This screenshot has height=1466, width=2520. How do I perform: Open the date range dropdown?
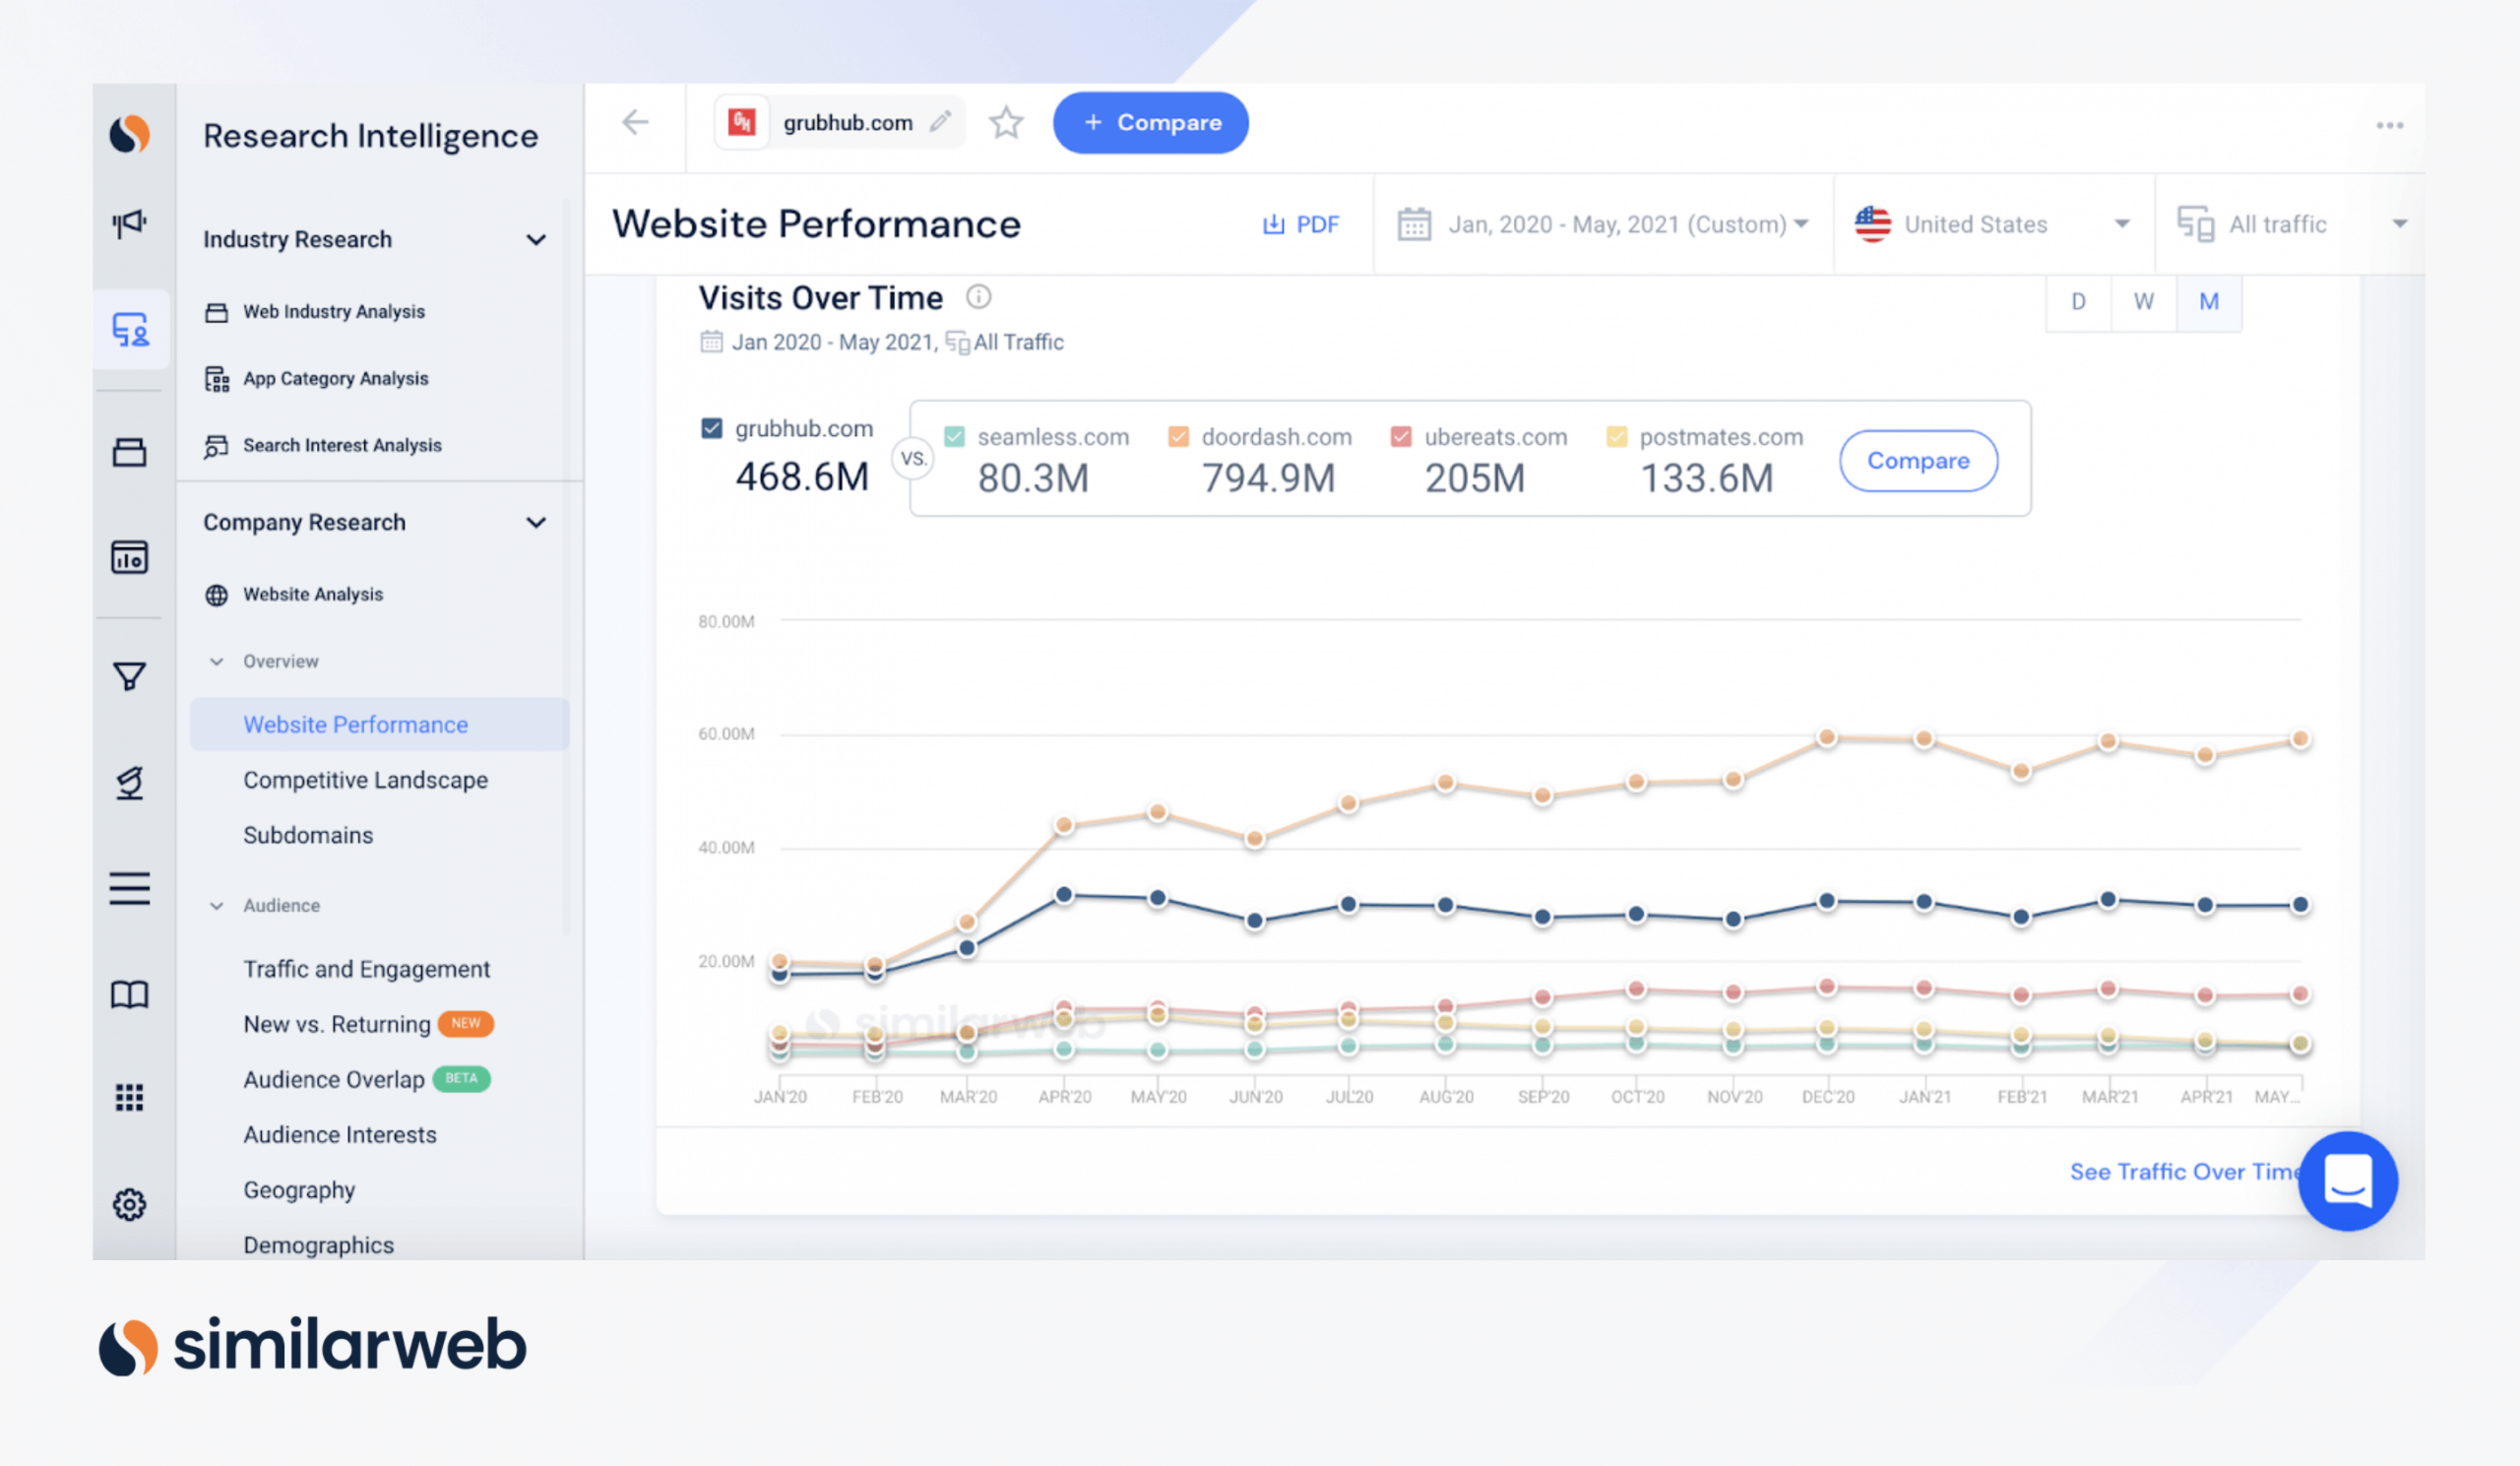click(x=1603, y=224)
